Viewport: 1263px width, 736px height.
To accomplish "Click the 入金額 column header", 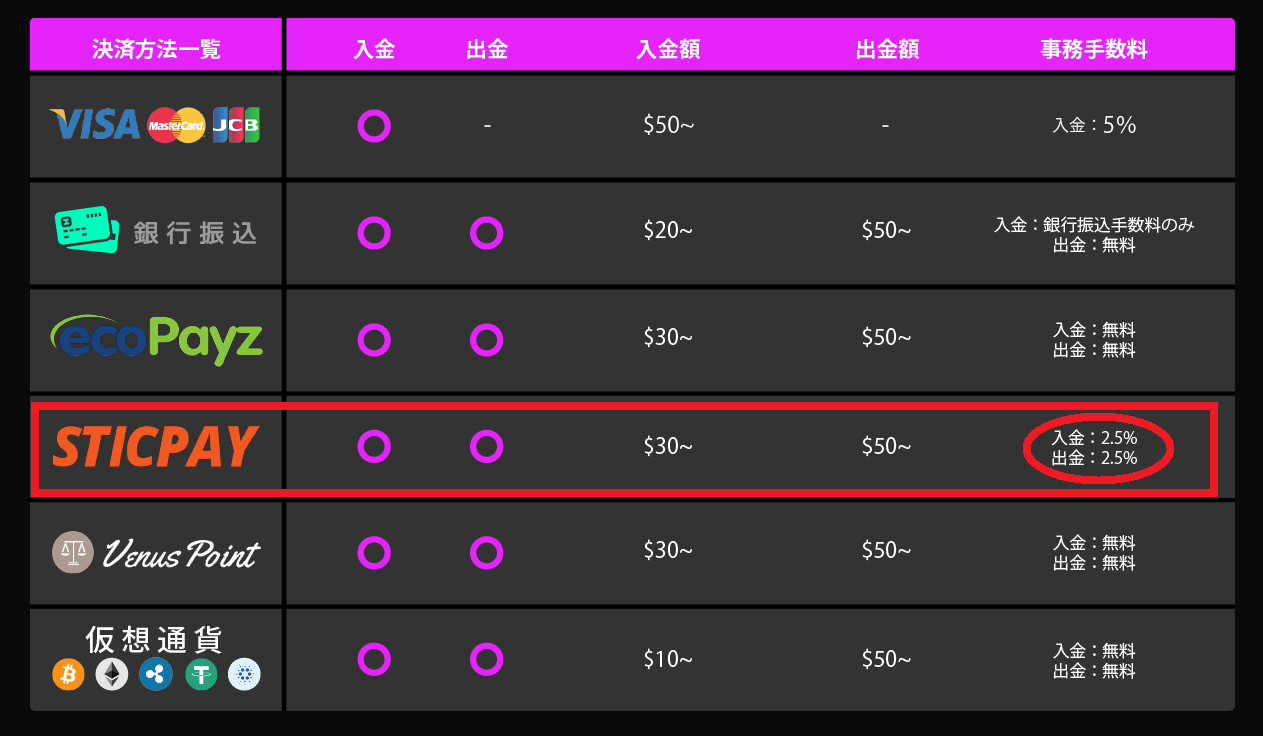I will coord(668,49).
